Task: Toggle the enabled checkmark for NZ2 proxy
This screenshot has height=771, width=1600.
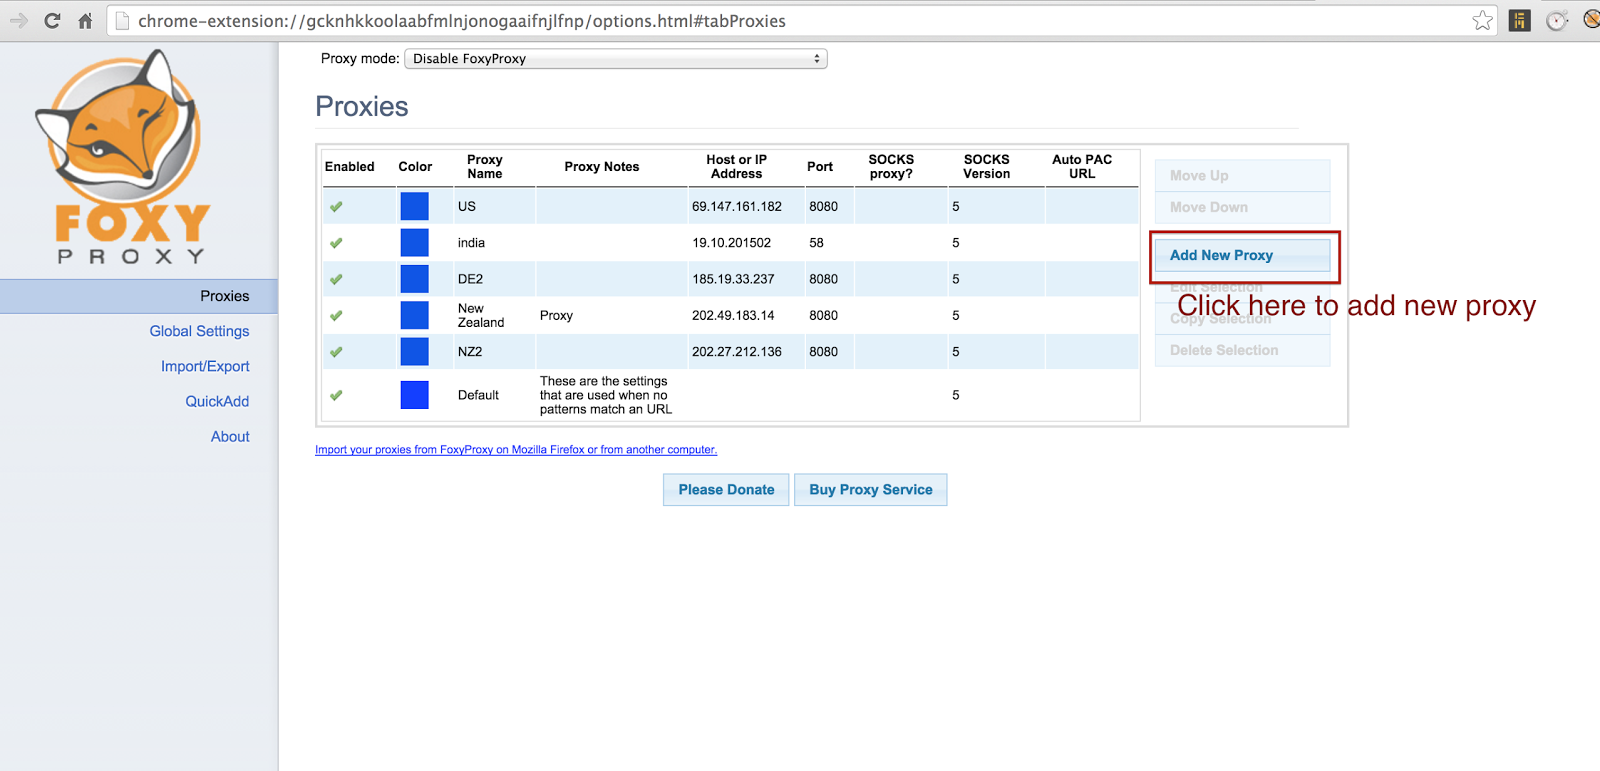Action: coord(336,352)
